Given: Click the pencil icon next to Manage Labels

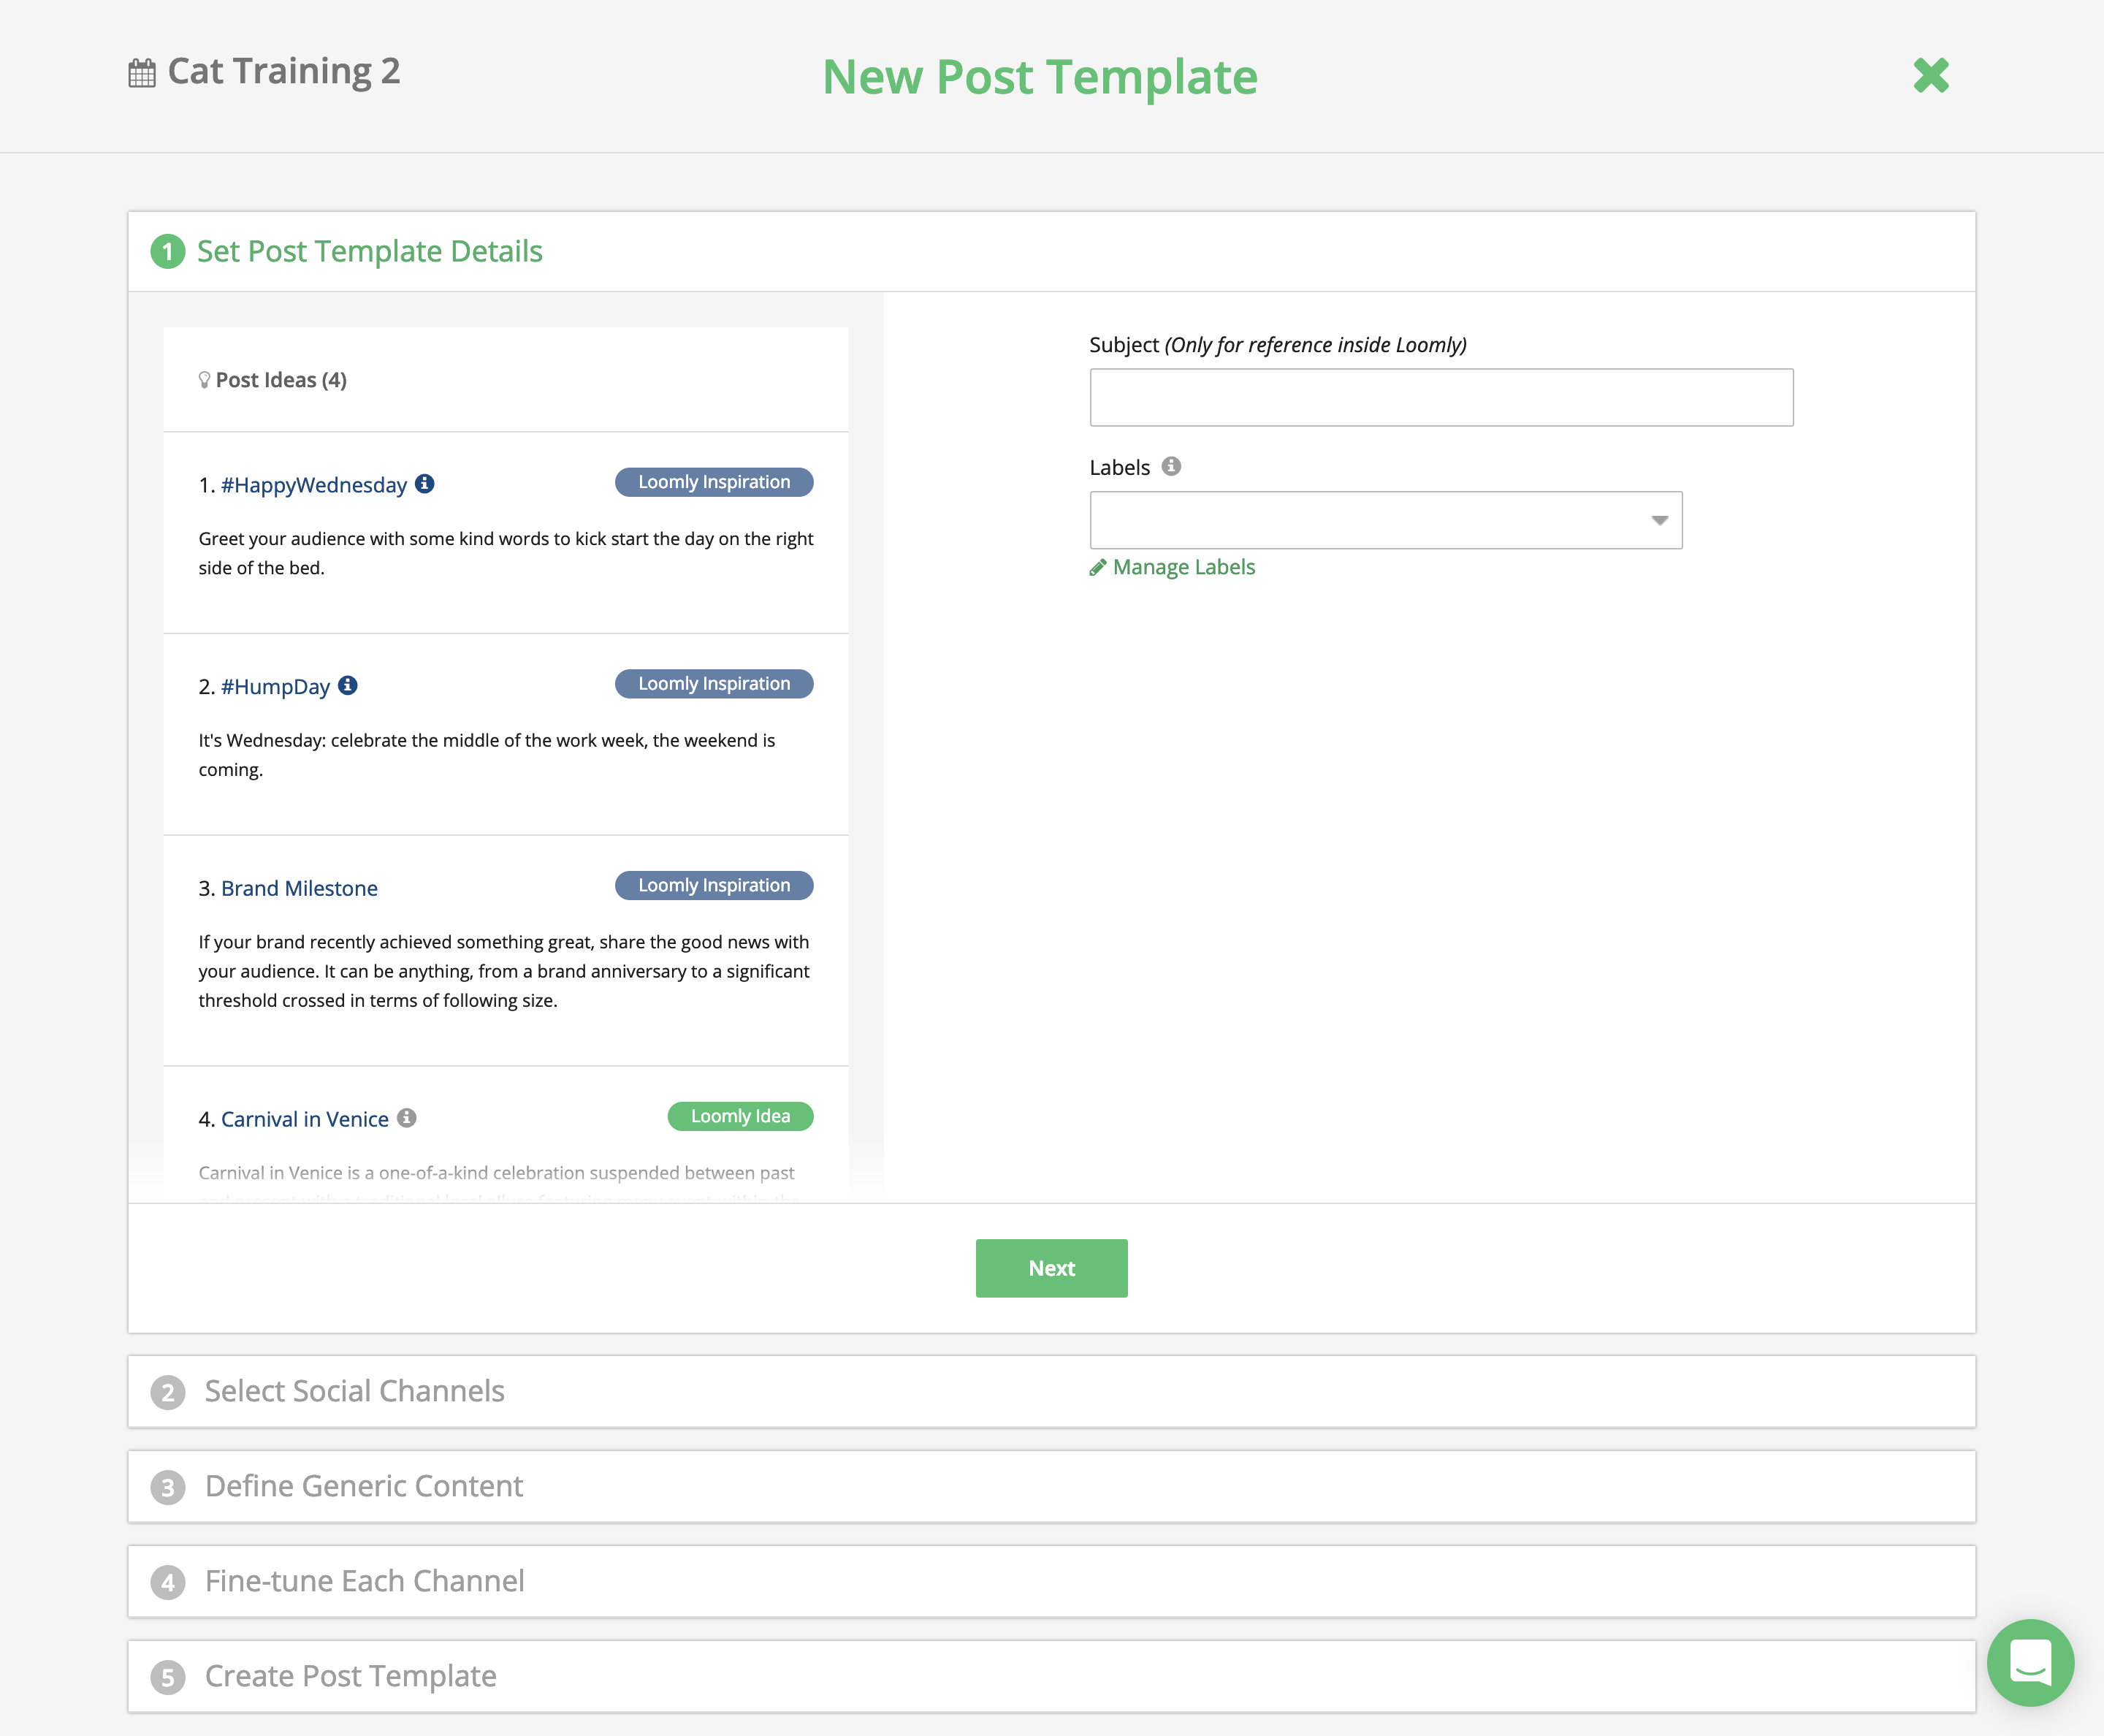Looking at the screenshot, I should pos(1097,566).
